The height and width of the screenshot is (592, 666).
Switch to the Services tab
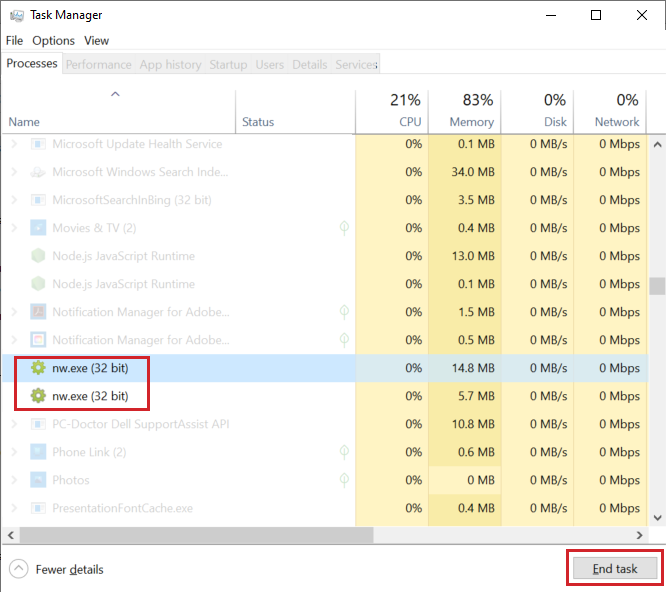click(356, 65)
